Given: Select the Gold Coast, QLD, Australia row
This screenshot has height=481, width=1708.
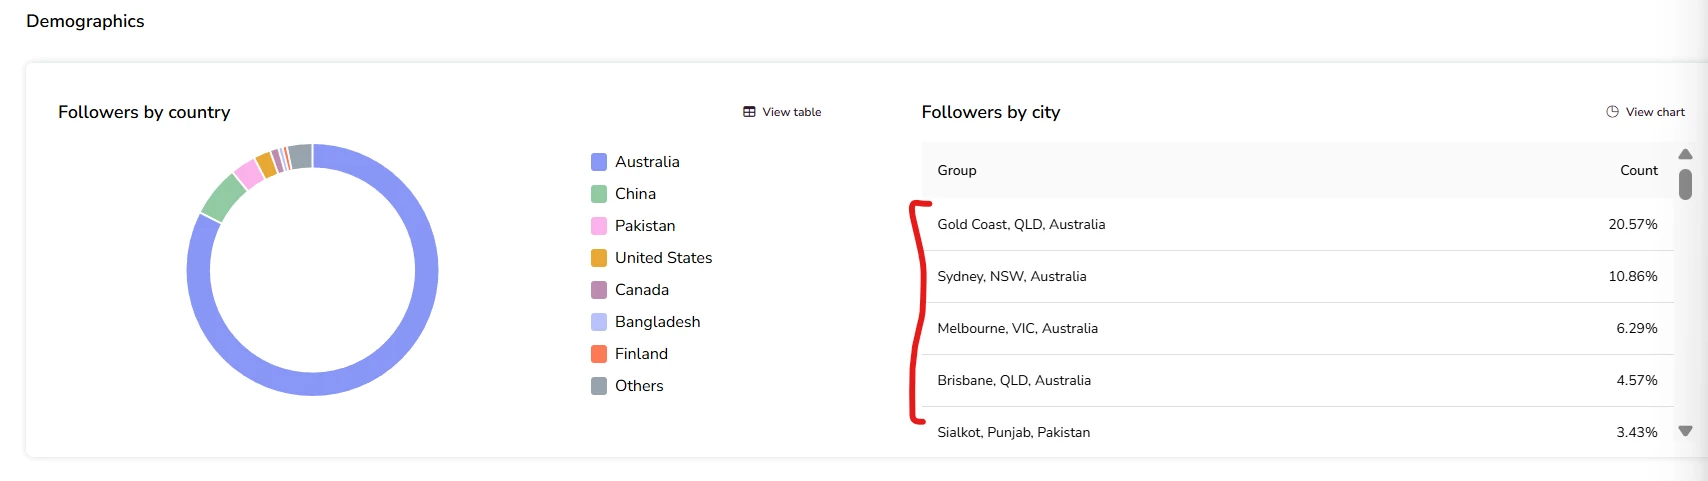Looking at the screenshot, I should 1021,225.
